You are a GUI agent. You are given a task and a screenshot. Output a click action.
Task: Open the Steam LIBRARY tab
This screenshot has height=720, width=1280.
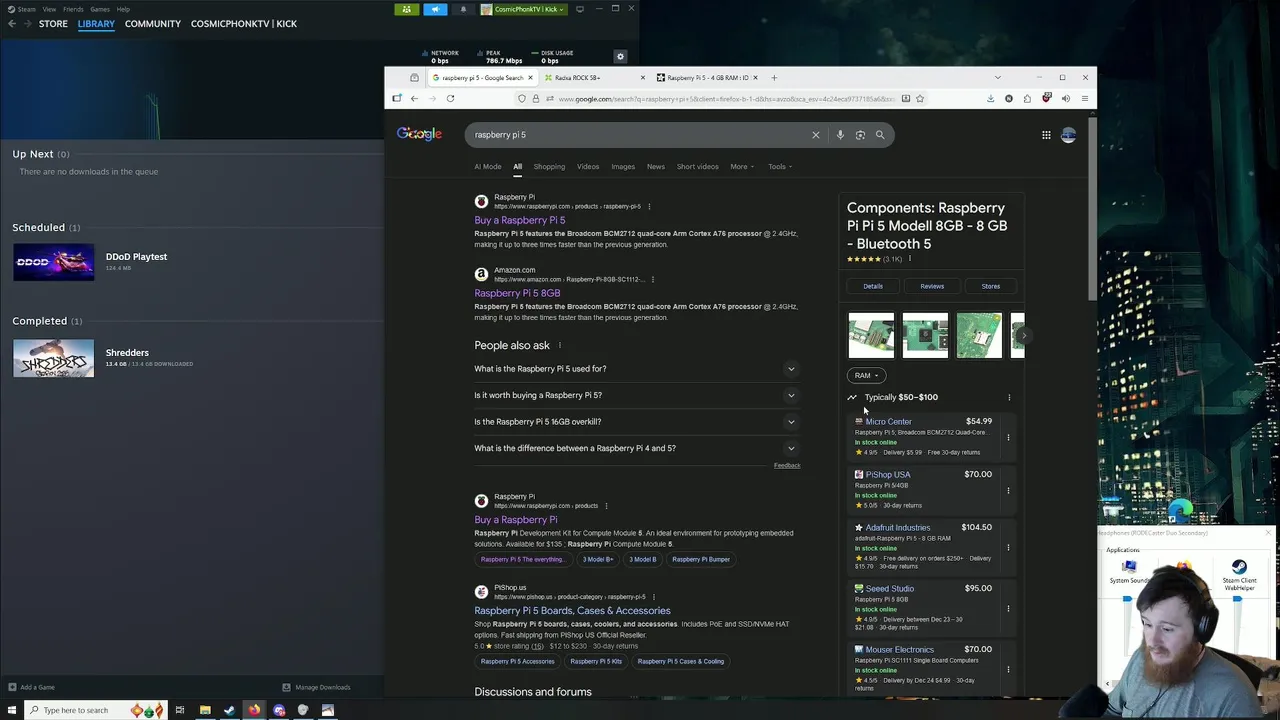click(96, 24)
